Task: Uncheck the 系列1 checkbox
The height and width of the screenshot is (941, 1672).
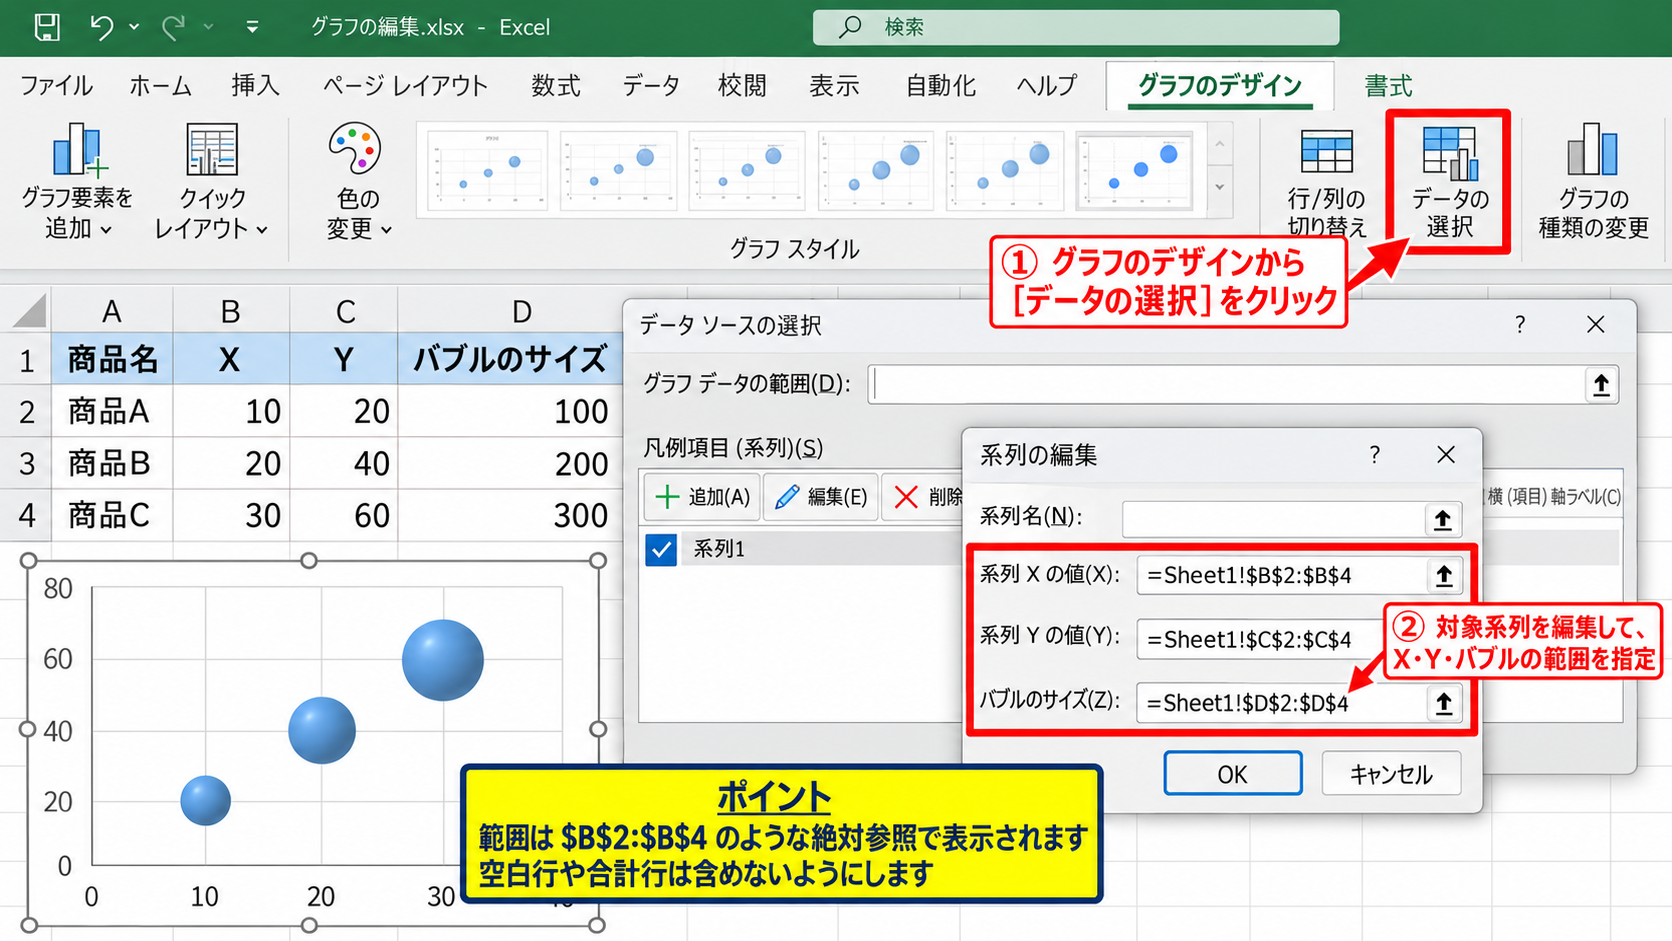Action: tap(661, 549)
